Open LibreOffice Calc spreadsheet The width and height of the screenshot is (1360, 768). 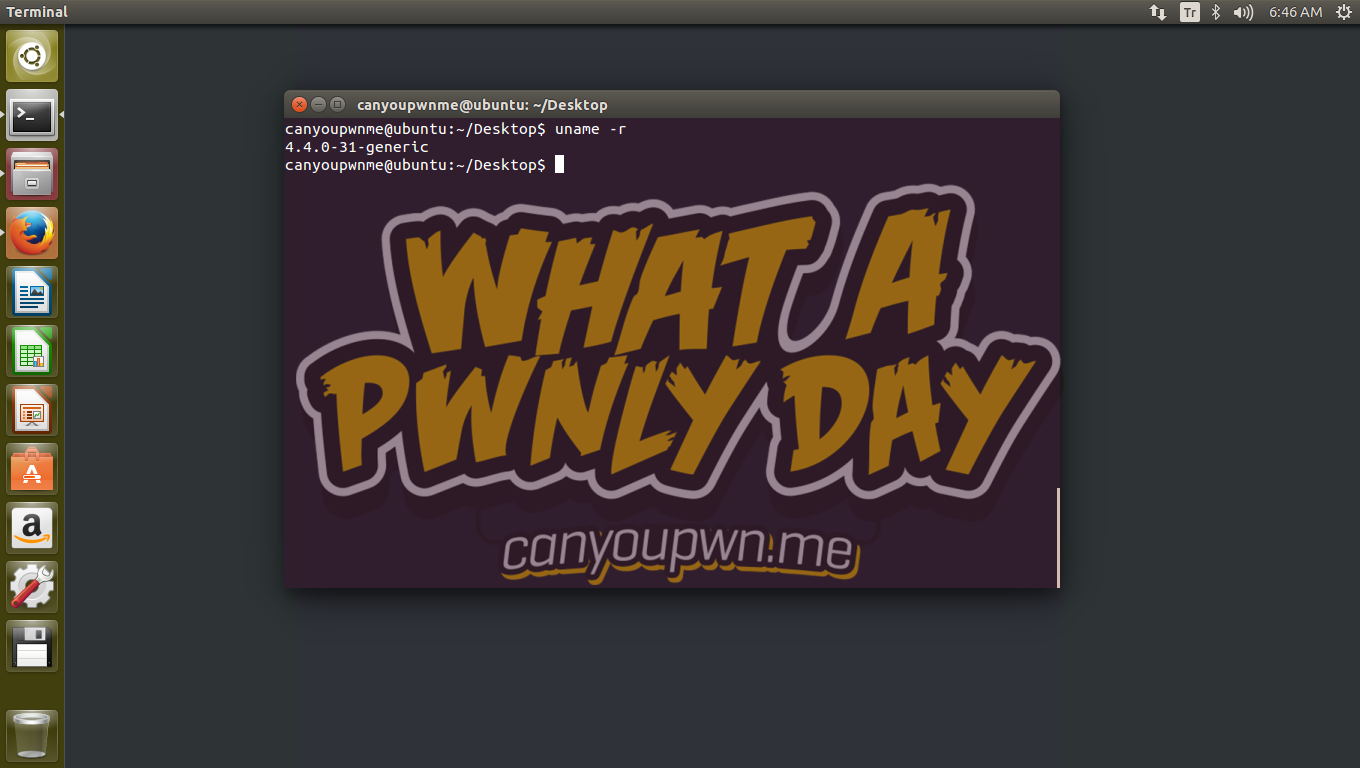coord(32,351)
